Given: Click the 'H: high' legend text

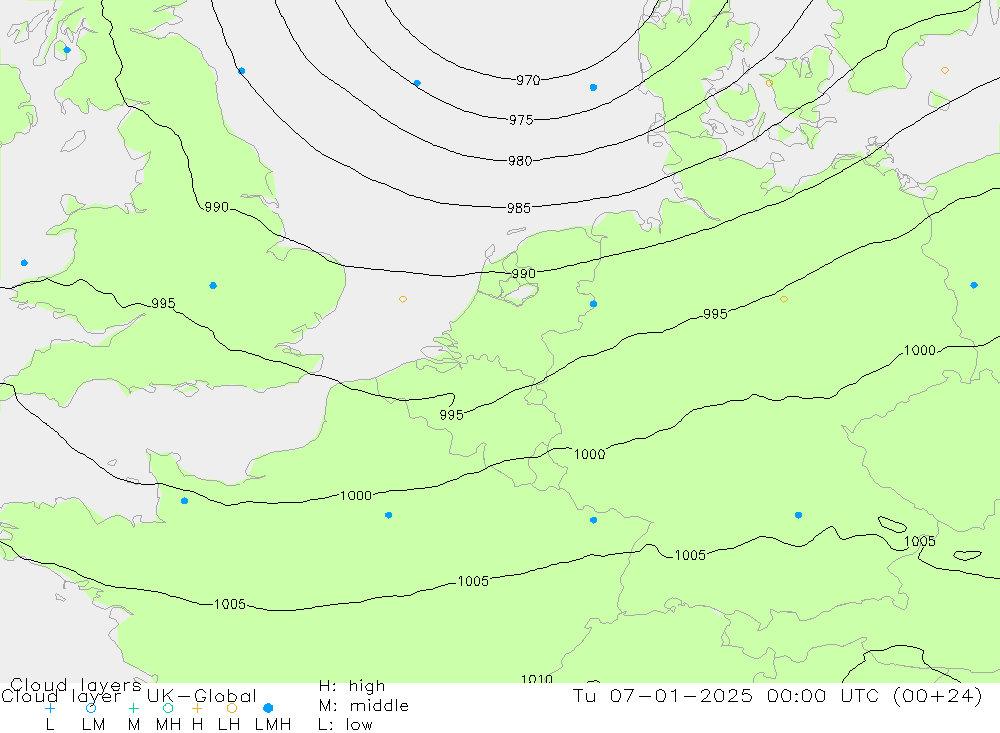Looking at the screenshot, I should pyautogui.click(x=352, y=686).
